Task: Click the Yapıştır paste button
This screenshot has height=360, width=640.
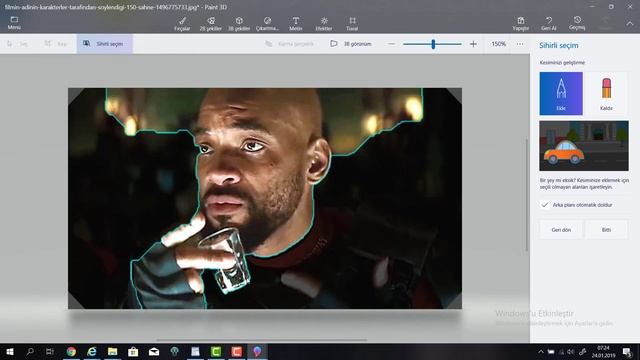Action: (521, 24)
